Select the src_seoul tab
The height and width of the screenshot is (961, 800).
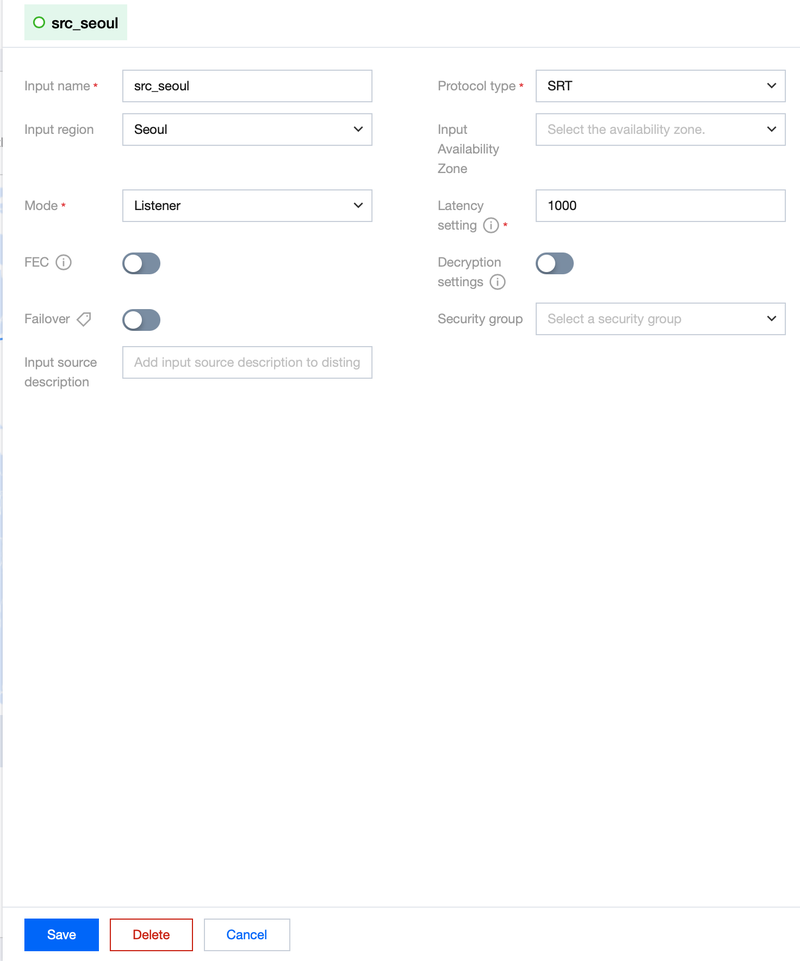[75, 23]
